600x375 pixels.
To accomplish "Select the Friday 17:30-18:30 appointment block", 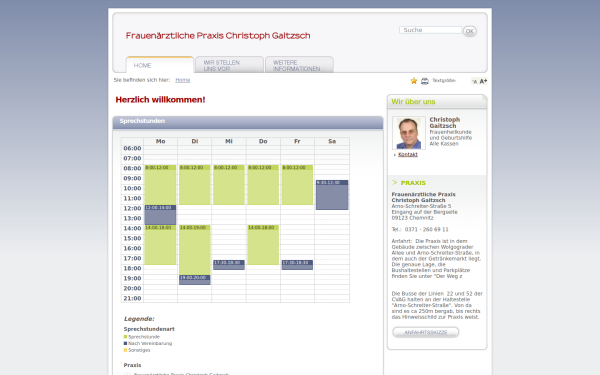I will click(x=297, y=265).
